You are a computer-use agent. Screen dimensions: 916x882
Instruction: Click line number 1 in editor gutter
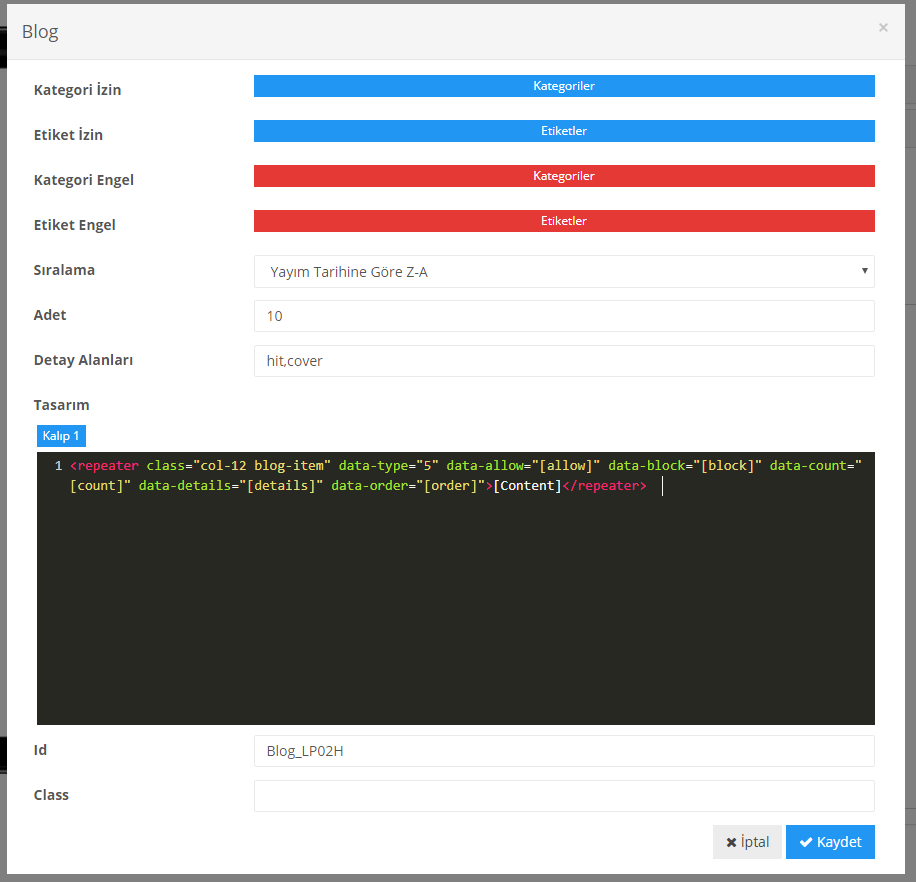(x=58, y=466)
